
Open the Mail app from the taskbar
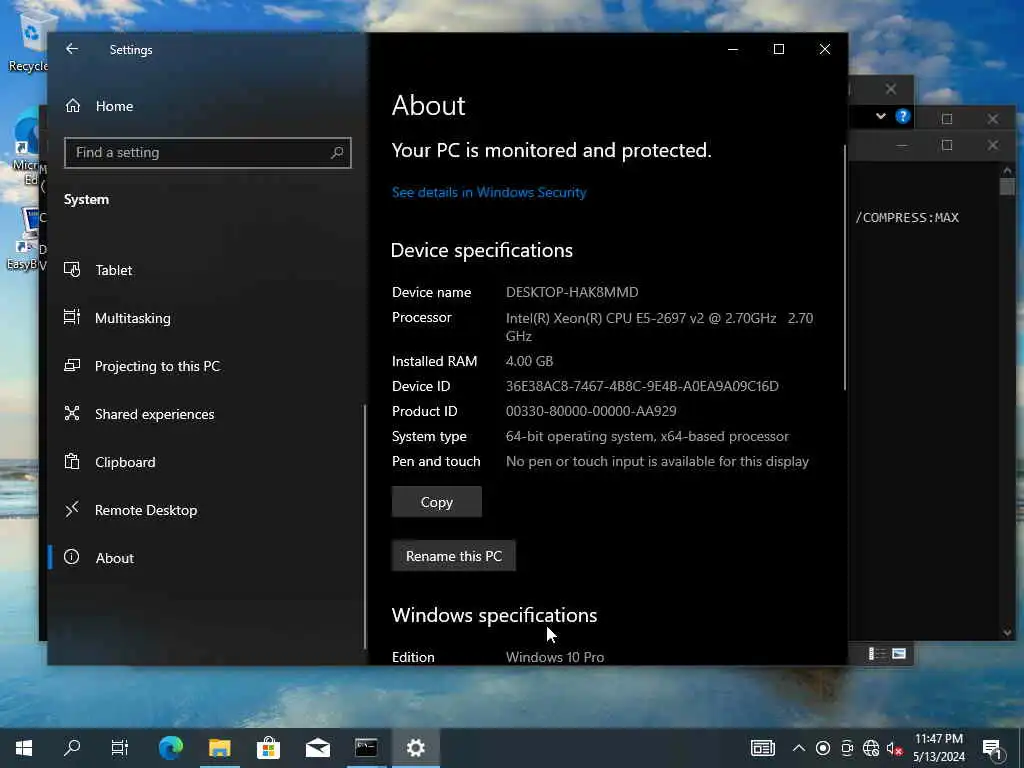(317, 748)
